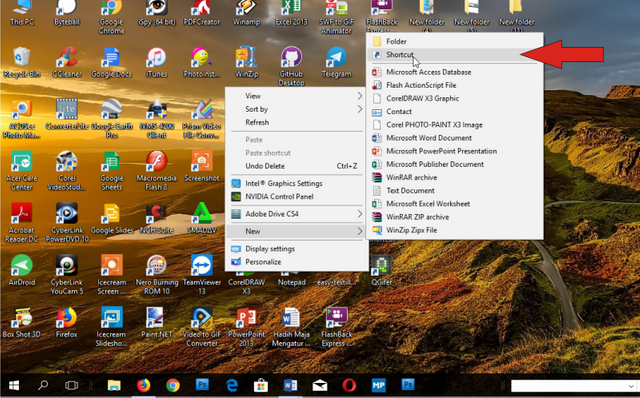
Task: Click the WinZip desktop shortcut
Action: (x=246, y=62)
